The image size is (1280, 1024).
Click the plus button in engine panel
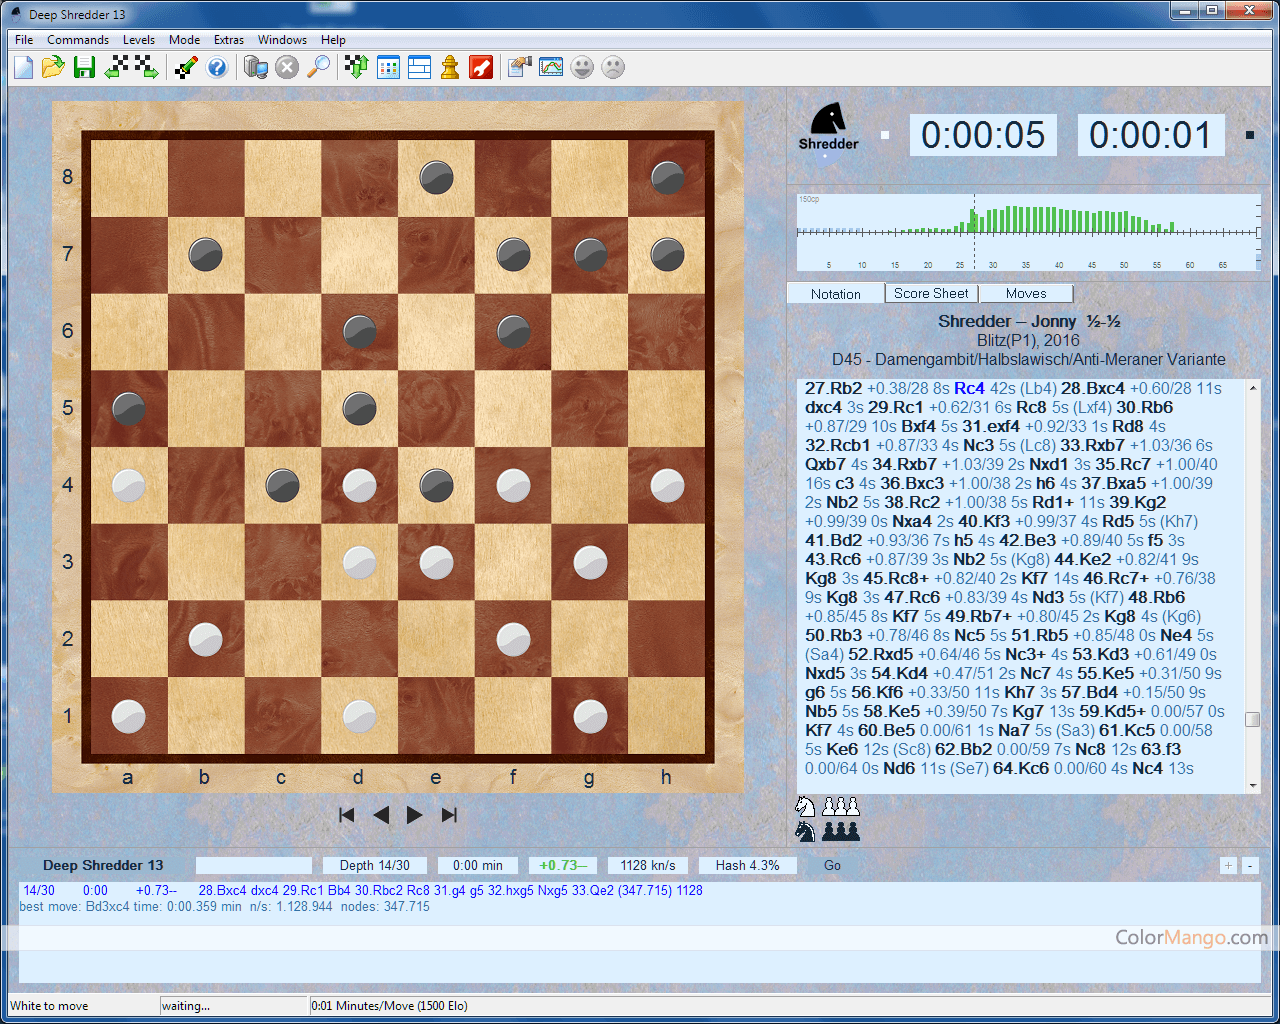(x=1228, y=866)
